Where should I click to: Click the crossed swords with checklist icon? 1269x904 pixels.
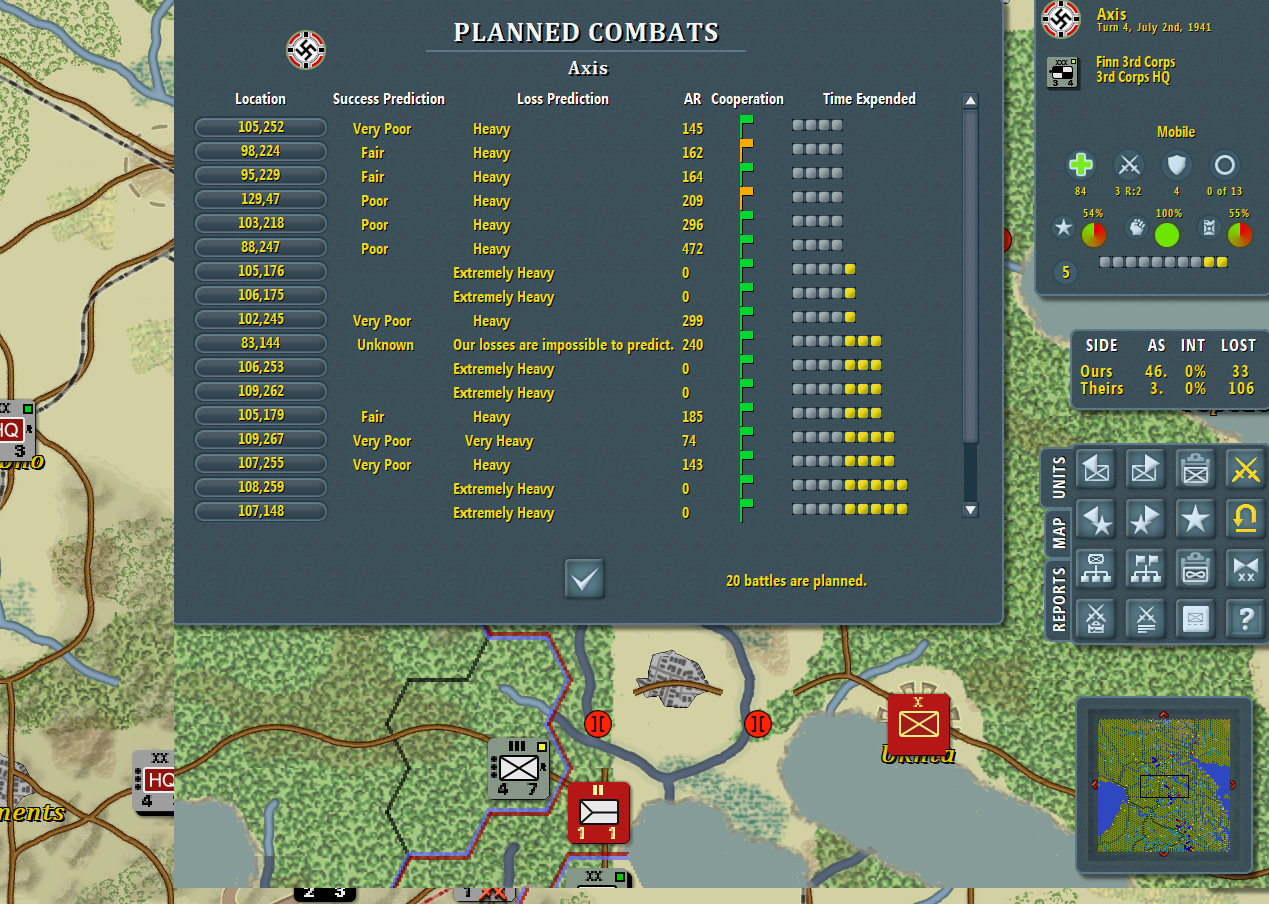coord(1098,619)
